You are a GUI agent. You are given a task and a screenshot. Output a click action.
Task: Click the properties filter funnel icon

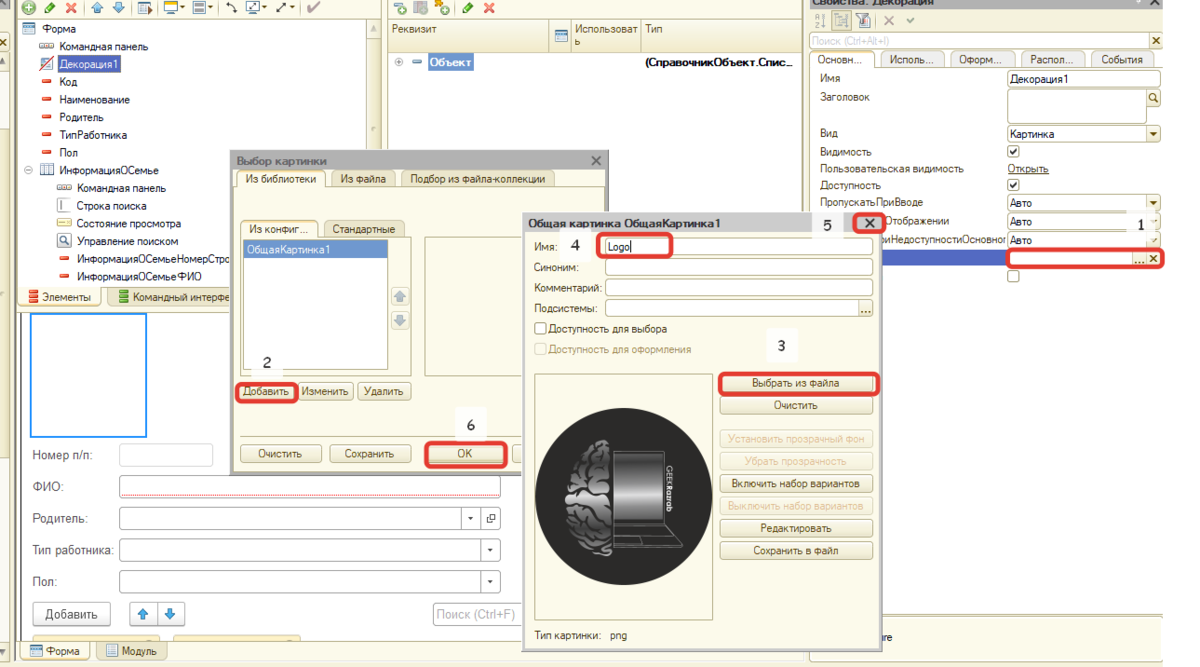point(862,20)
